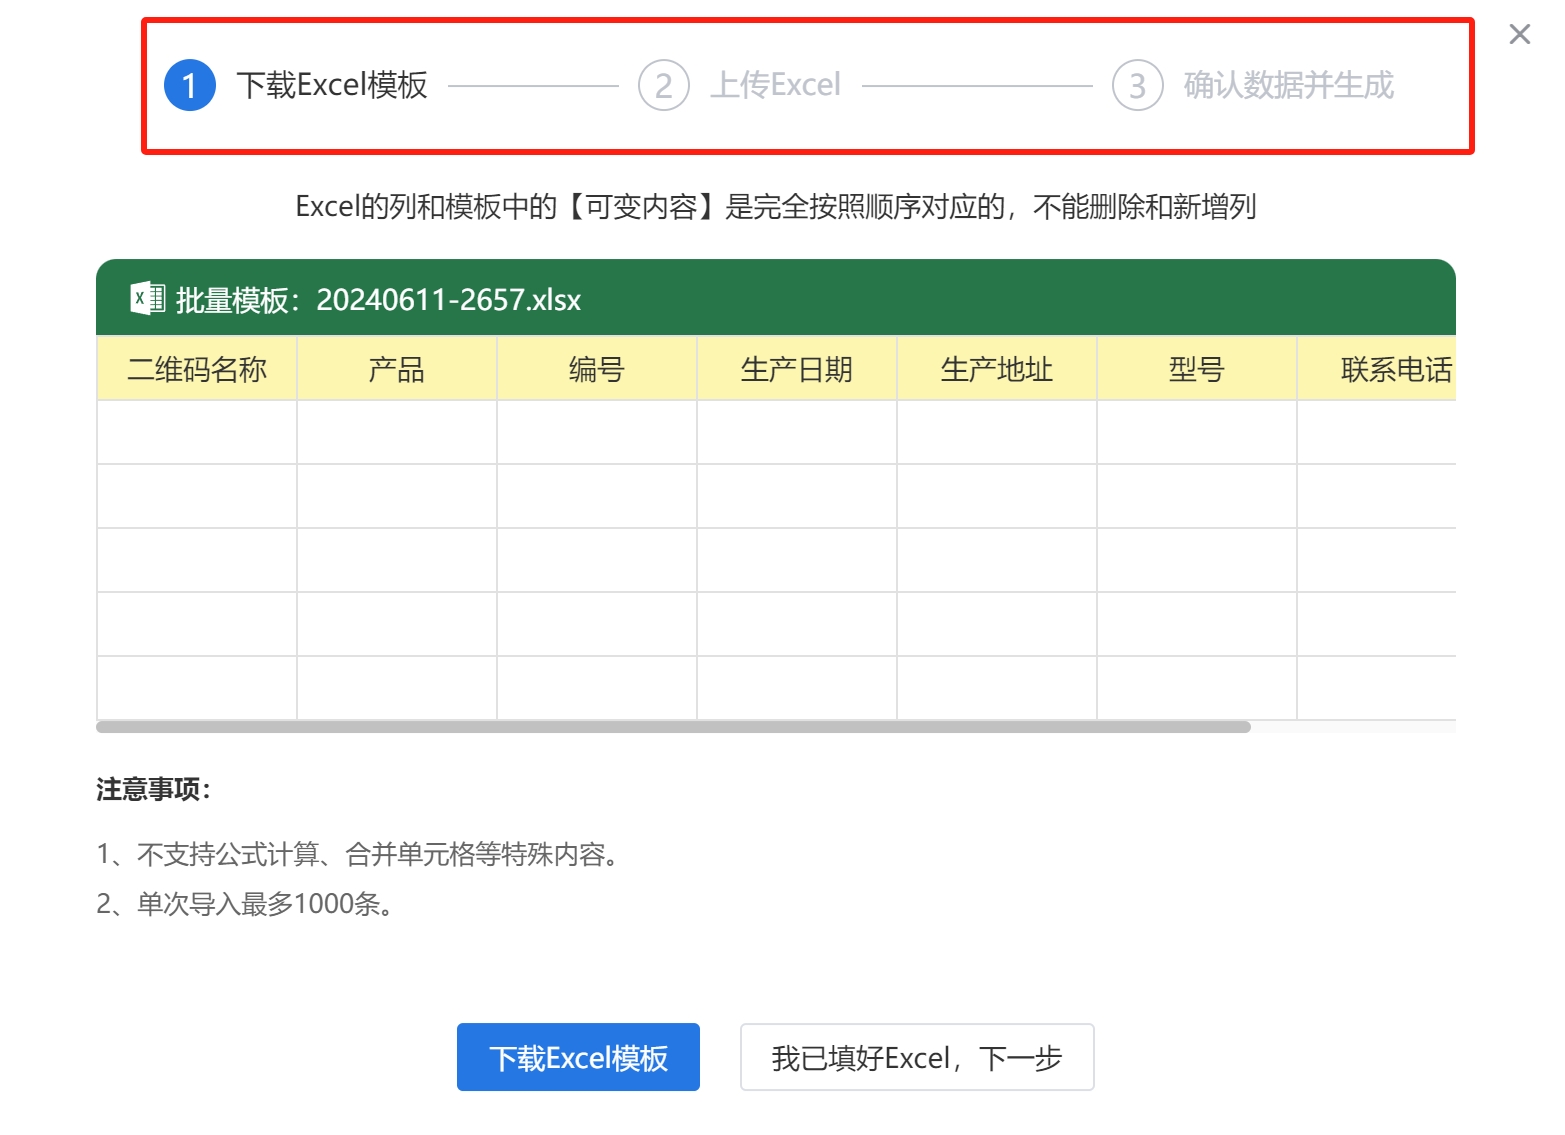Close the import dialog with X
The width and height of the screenshot is (1565, 1135).
click(1519, 35)
